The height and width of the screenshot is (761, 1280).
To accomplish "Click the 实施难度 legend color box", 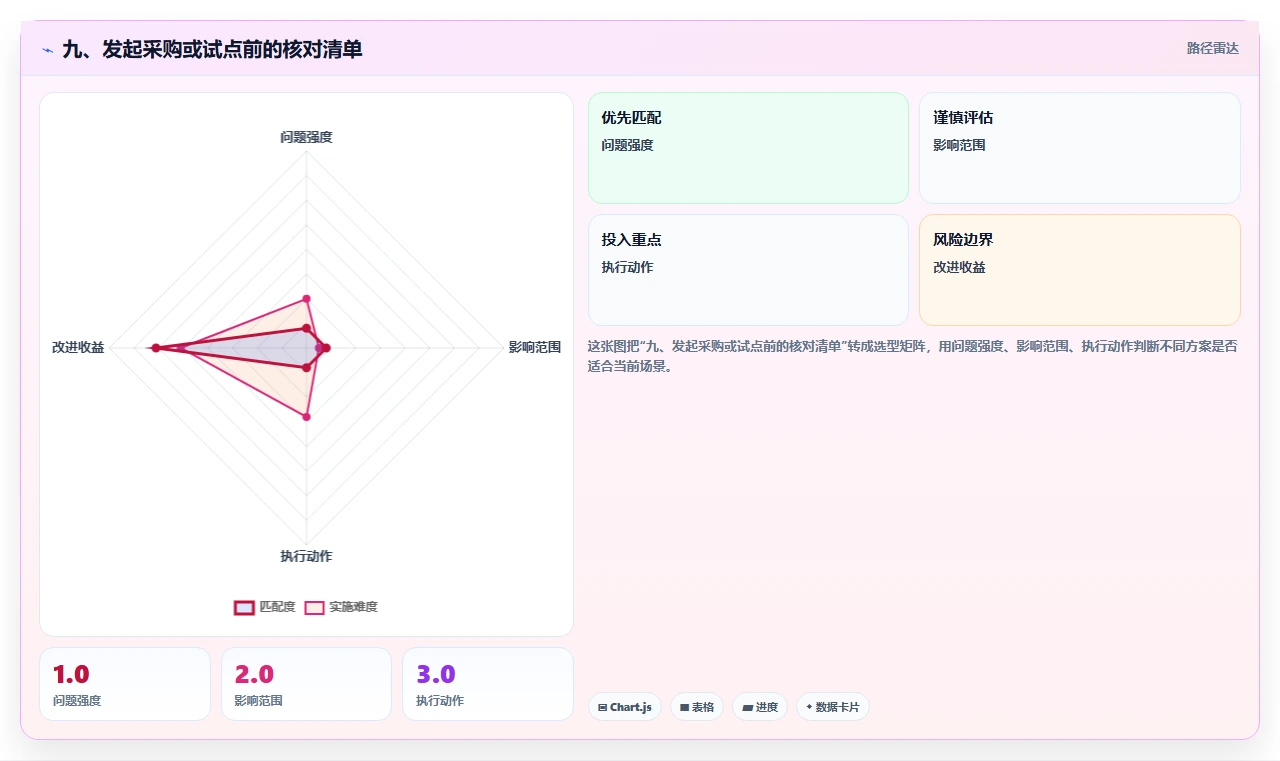I will point(315,607).
